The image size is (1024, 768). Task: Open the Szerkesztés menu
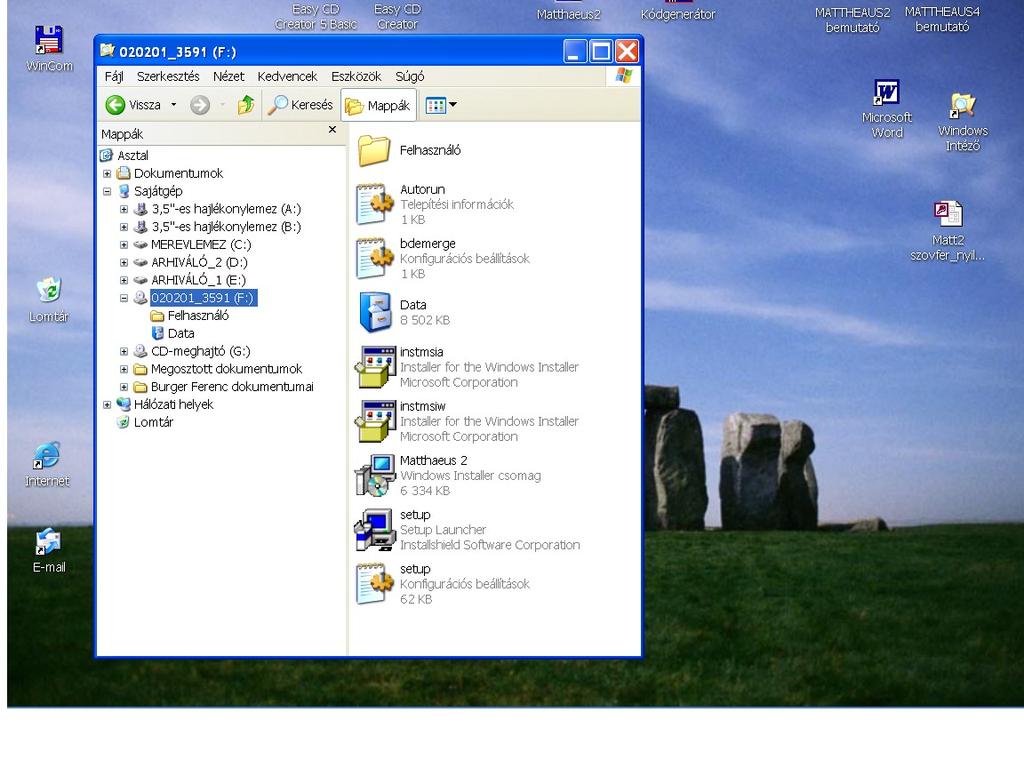(168, 76)
